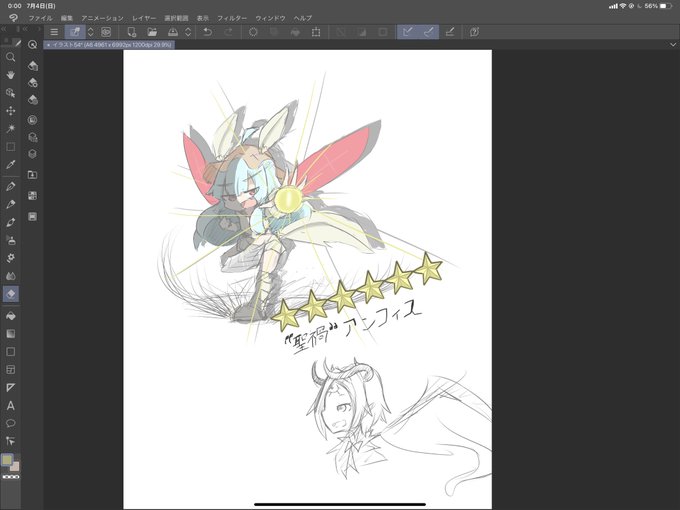Pick the main drawing color swatch
The height and width of the screenshot is (510, 680).
pyautogui.click(x=7, y=460)
